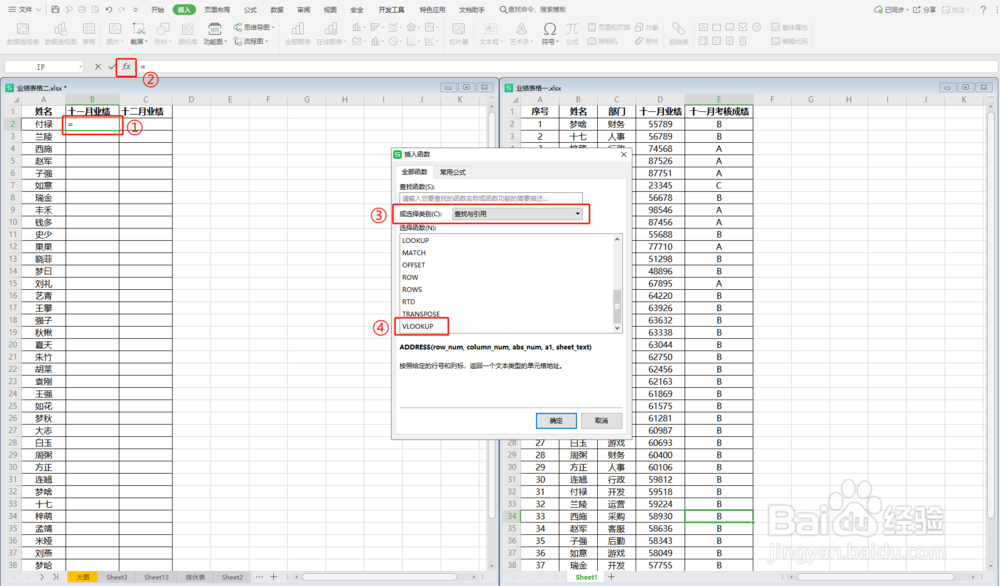Close the 插入函数 dialog
This screenshot has width=1000, height=586.
(x=623, y=154)
